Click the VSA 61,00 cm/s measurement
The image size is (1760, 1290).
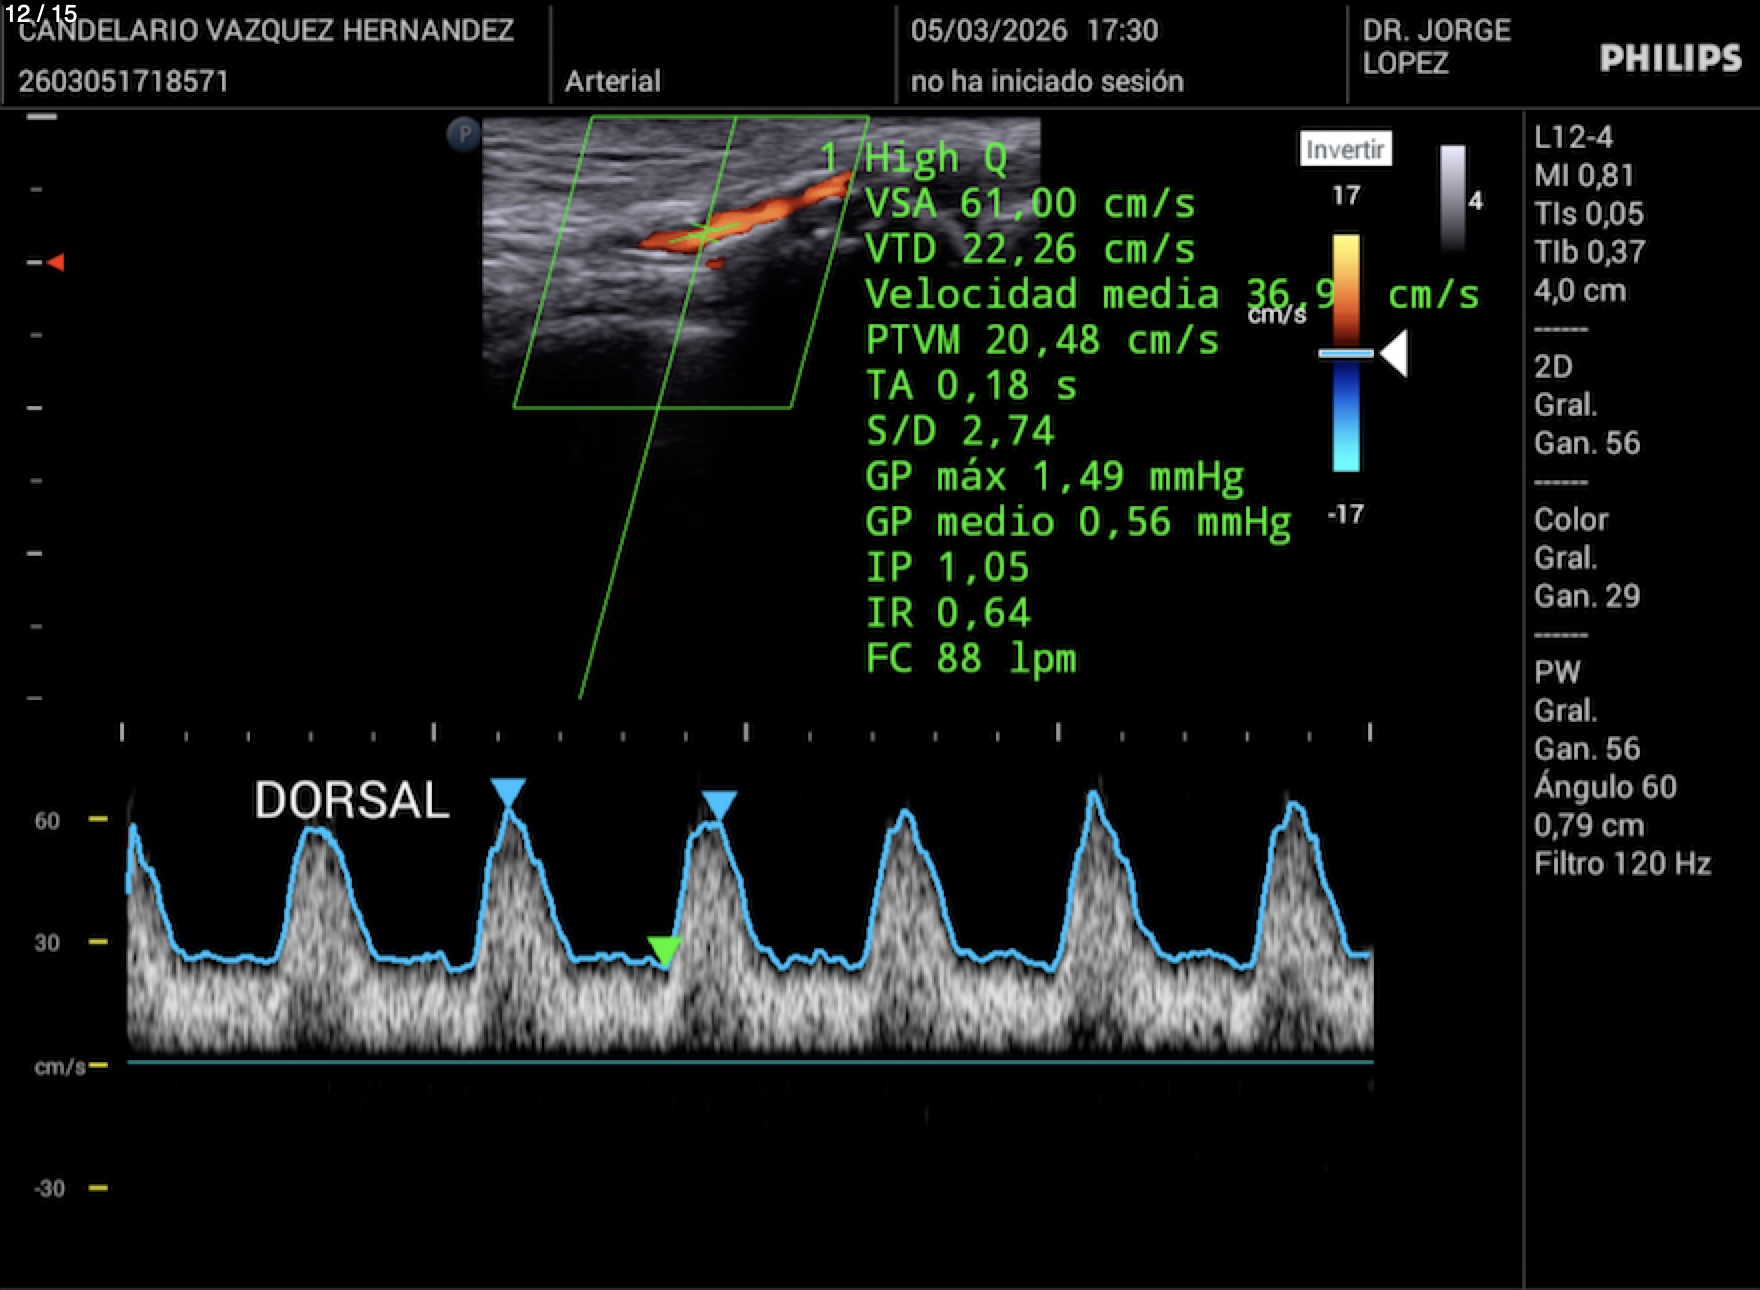point(1030,204)
